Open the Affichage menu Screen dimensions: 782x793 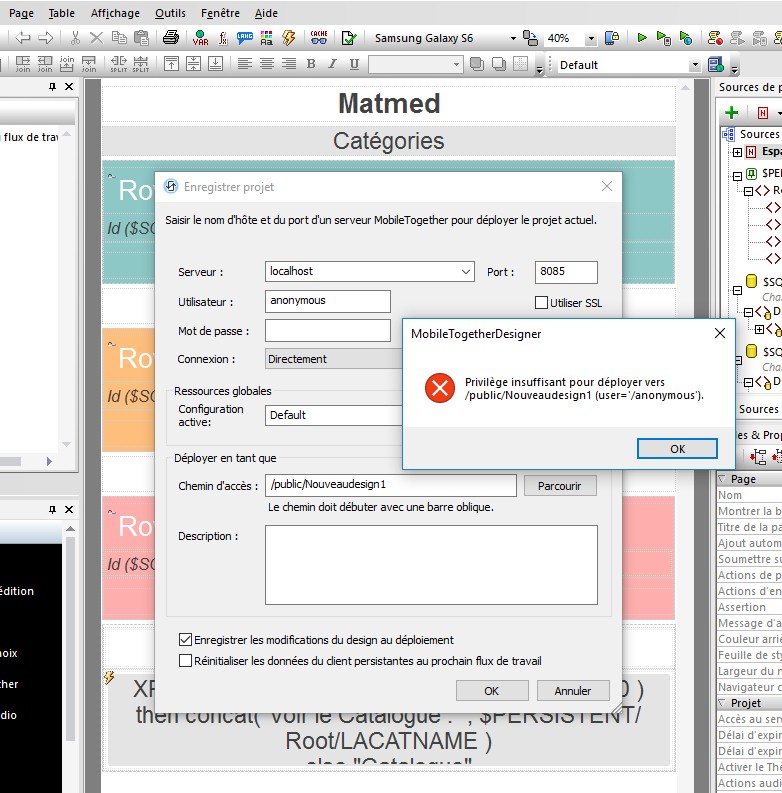tap(115, 13)
